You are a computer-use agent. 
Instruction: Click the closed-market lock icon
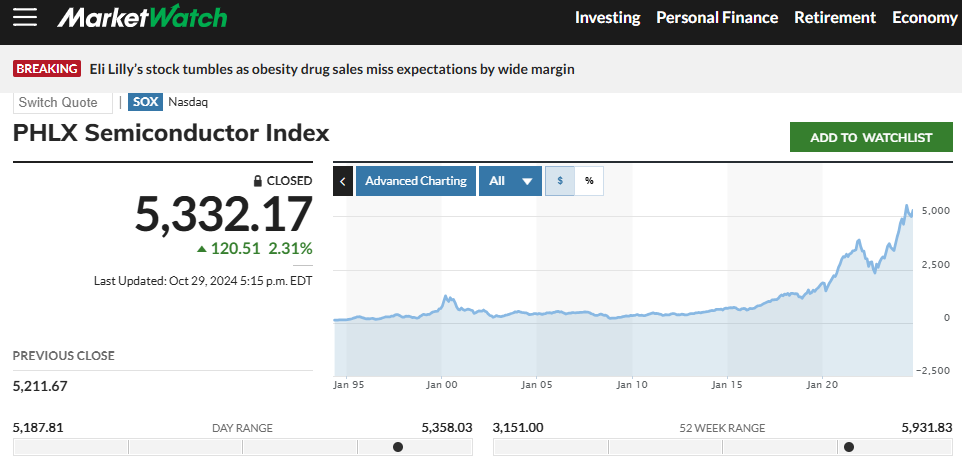pos(258,181)
